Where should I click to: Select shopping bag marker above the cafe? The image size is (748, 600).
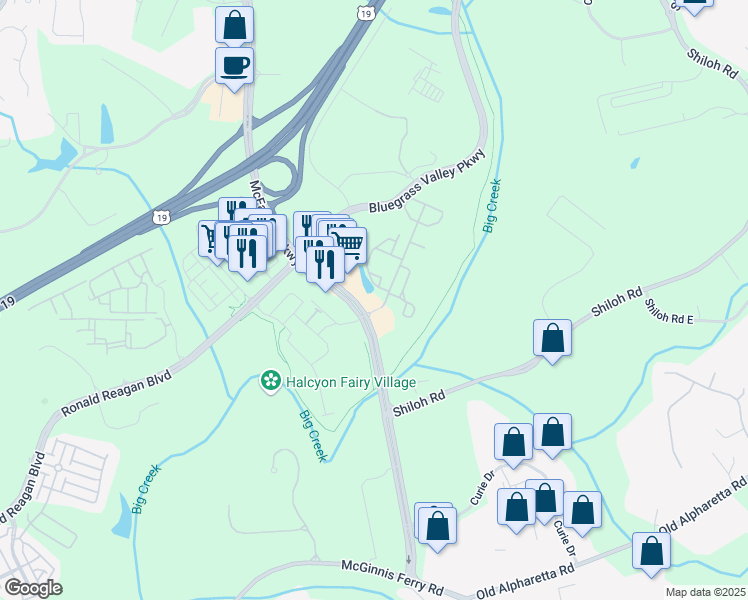click(x=234, y=26)
